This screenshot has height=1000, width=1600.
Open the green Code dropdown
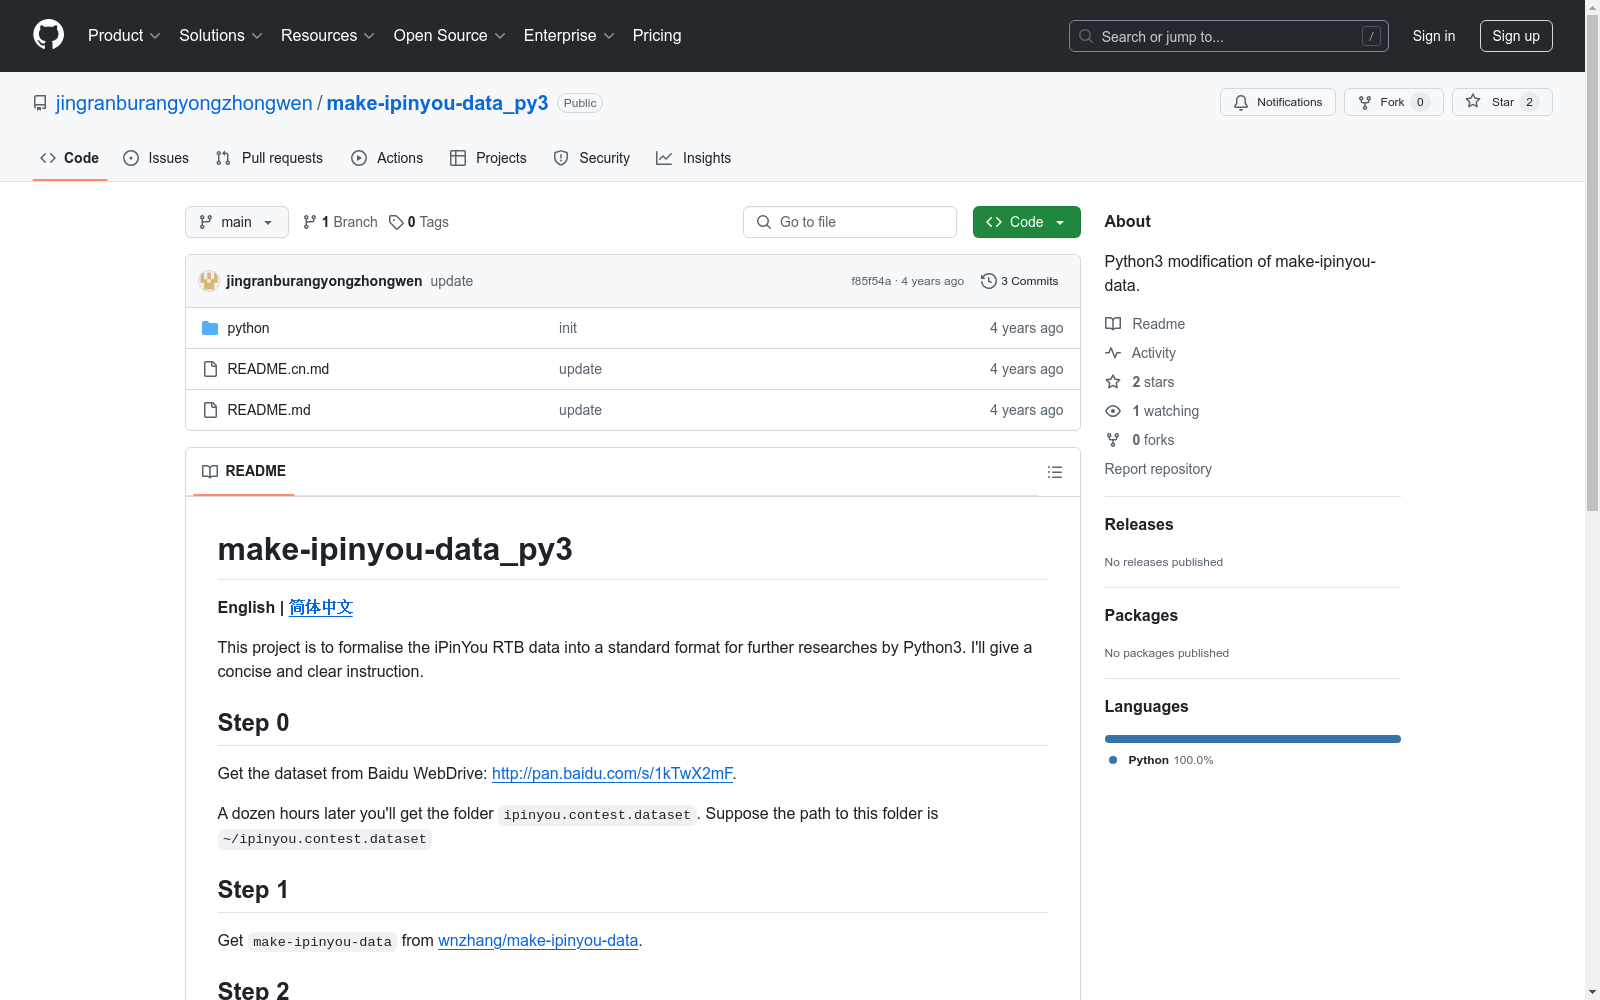[x=1026, y=222]
